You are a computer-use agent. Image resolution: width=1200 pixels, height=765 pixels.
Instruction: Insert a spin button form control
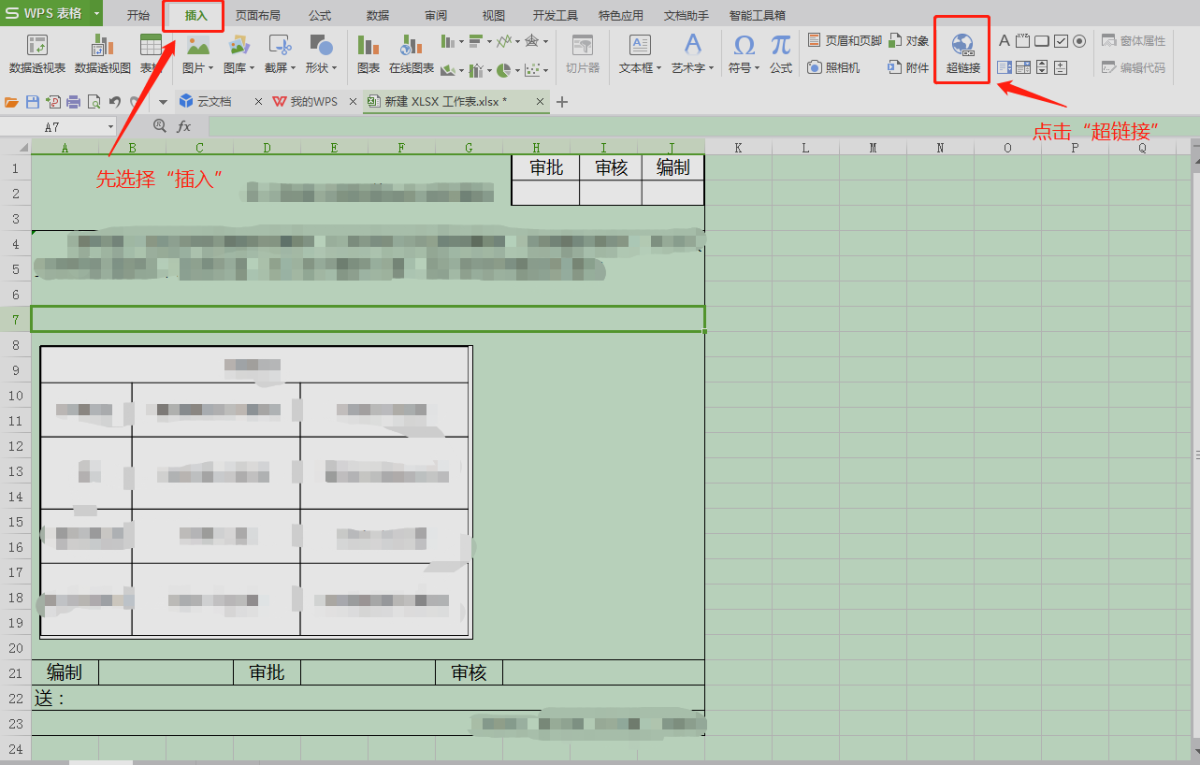tap(1042, 67)
